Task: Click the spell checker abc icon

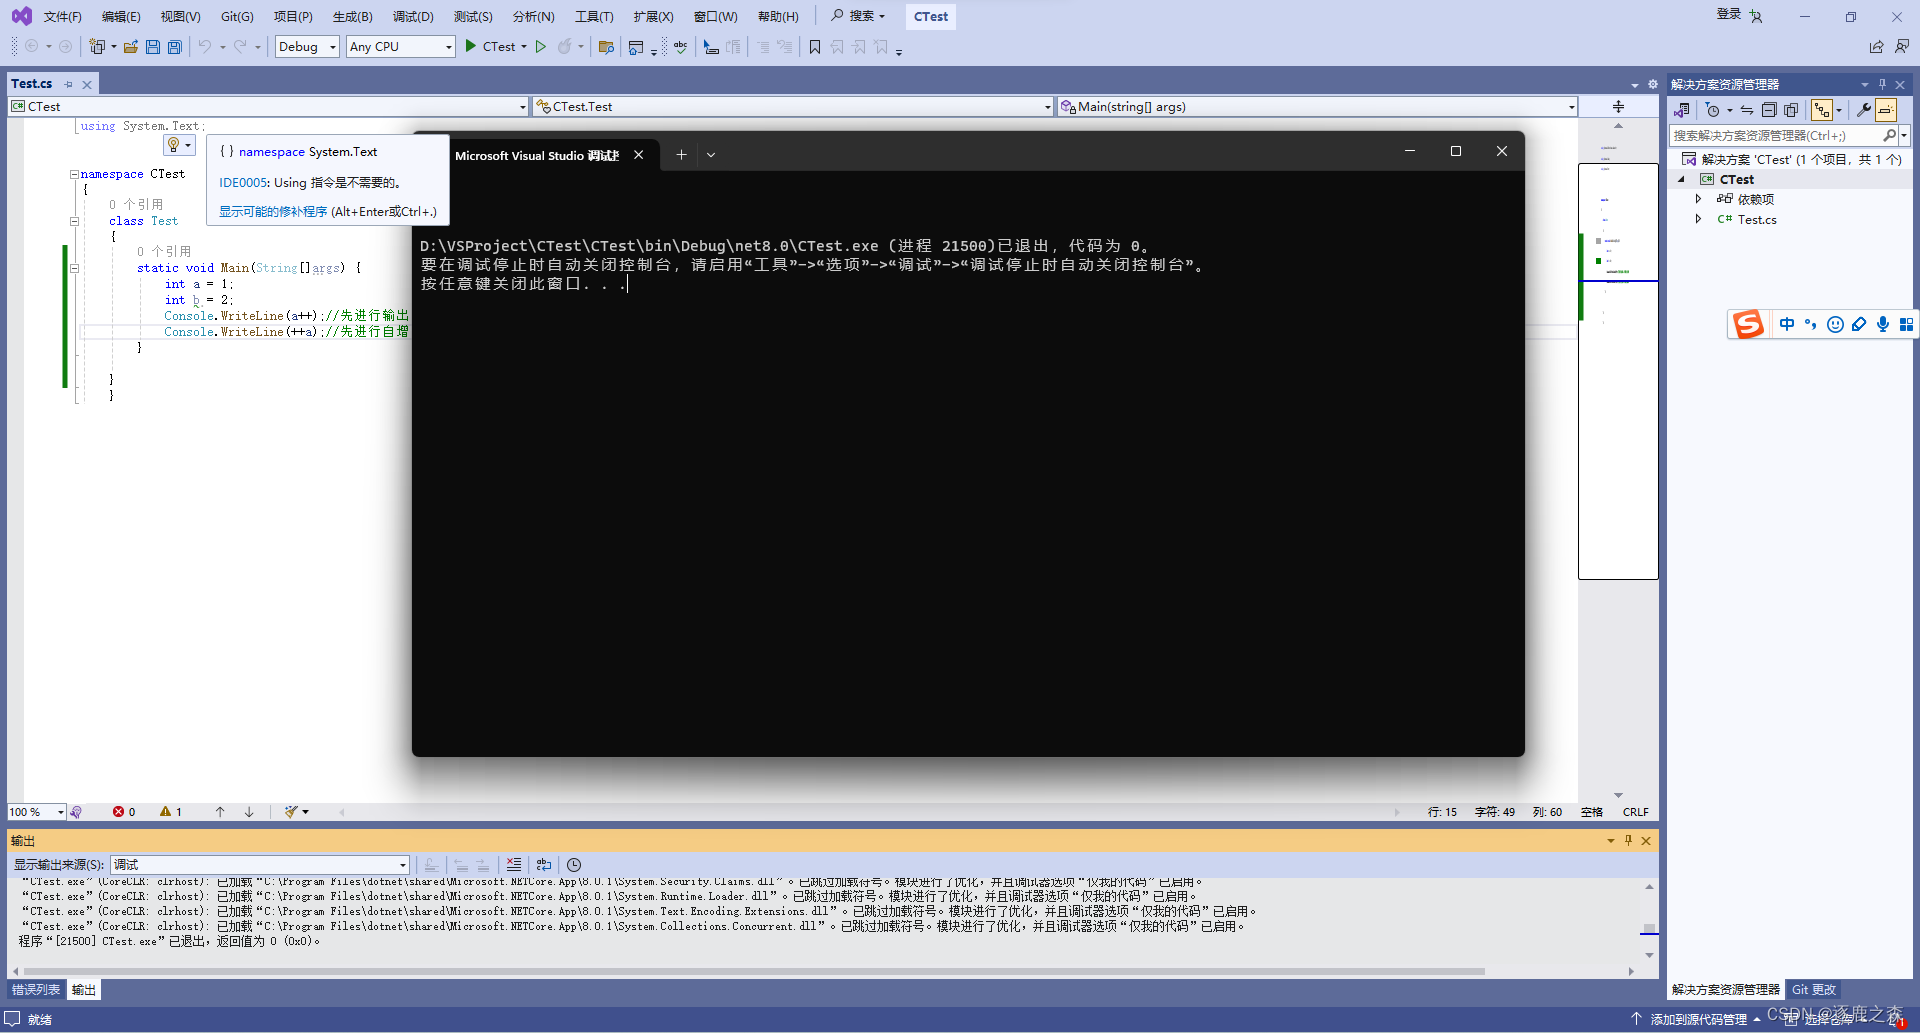Action: coord(681,47)
